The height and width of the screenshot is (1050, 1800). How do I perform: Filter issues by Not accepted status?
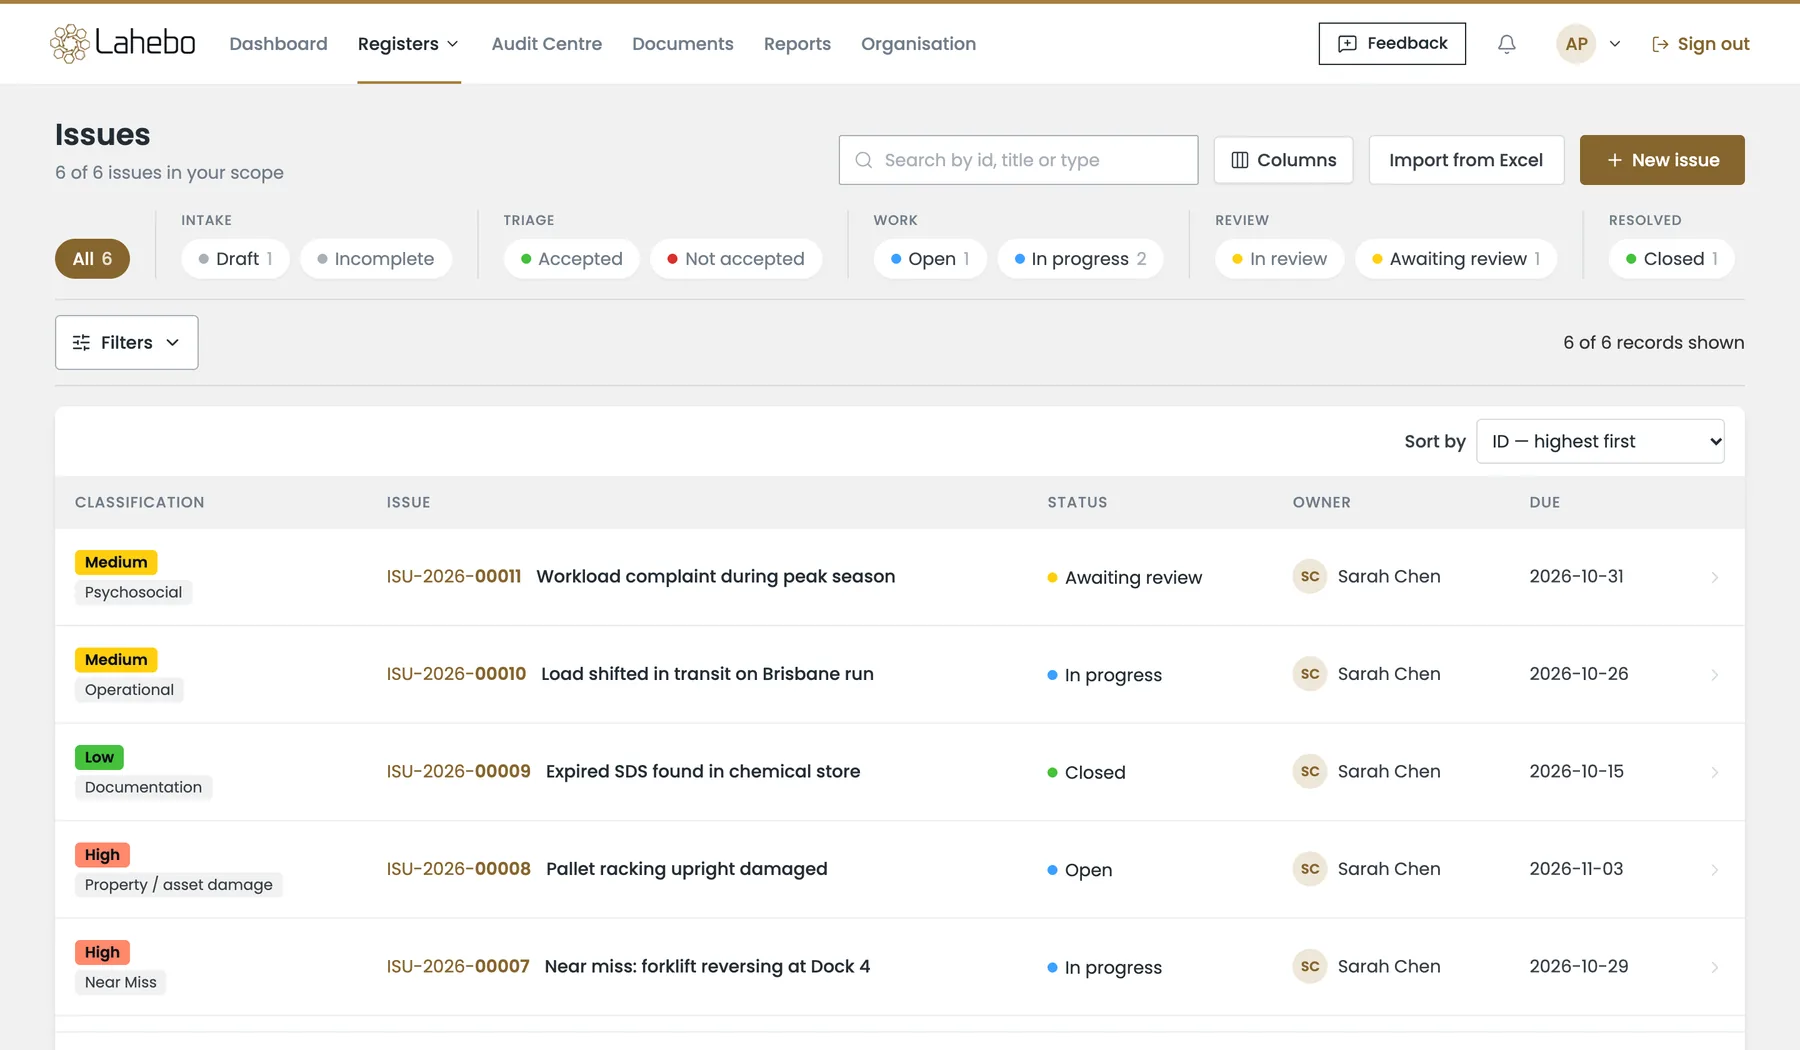click(x=736, y=259)
